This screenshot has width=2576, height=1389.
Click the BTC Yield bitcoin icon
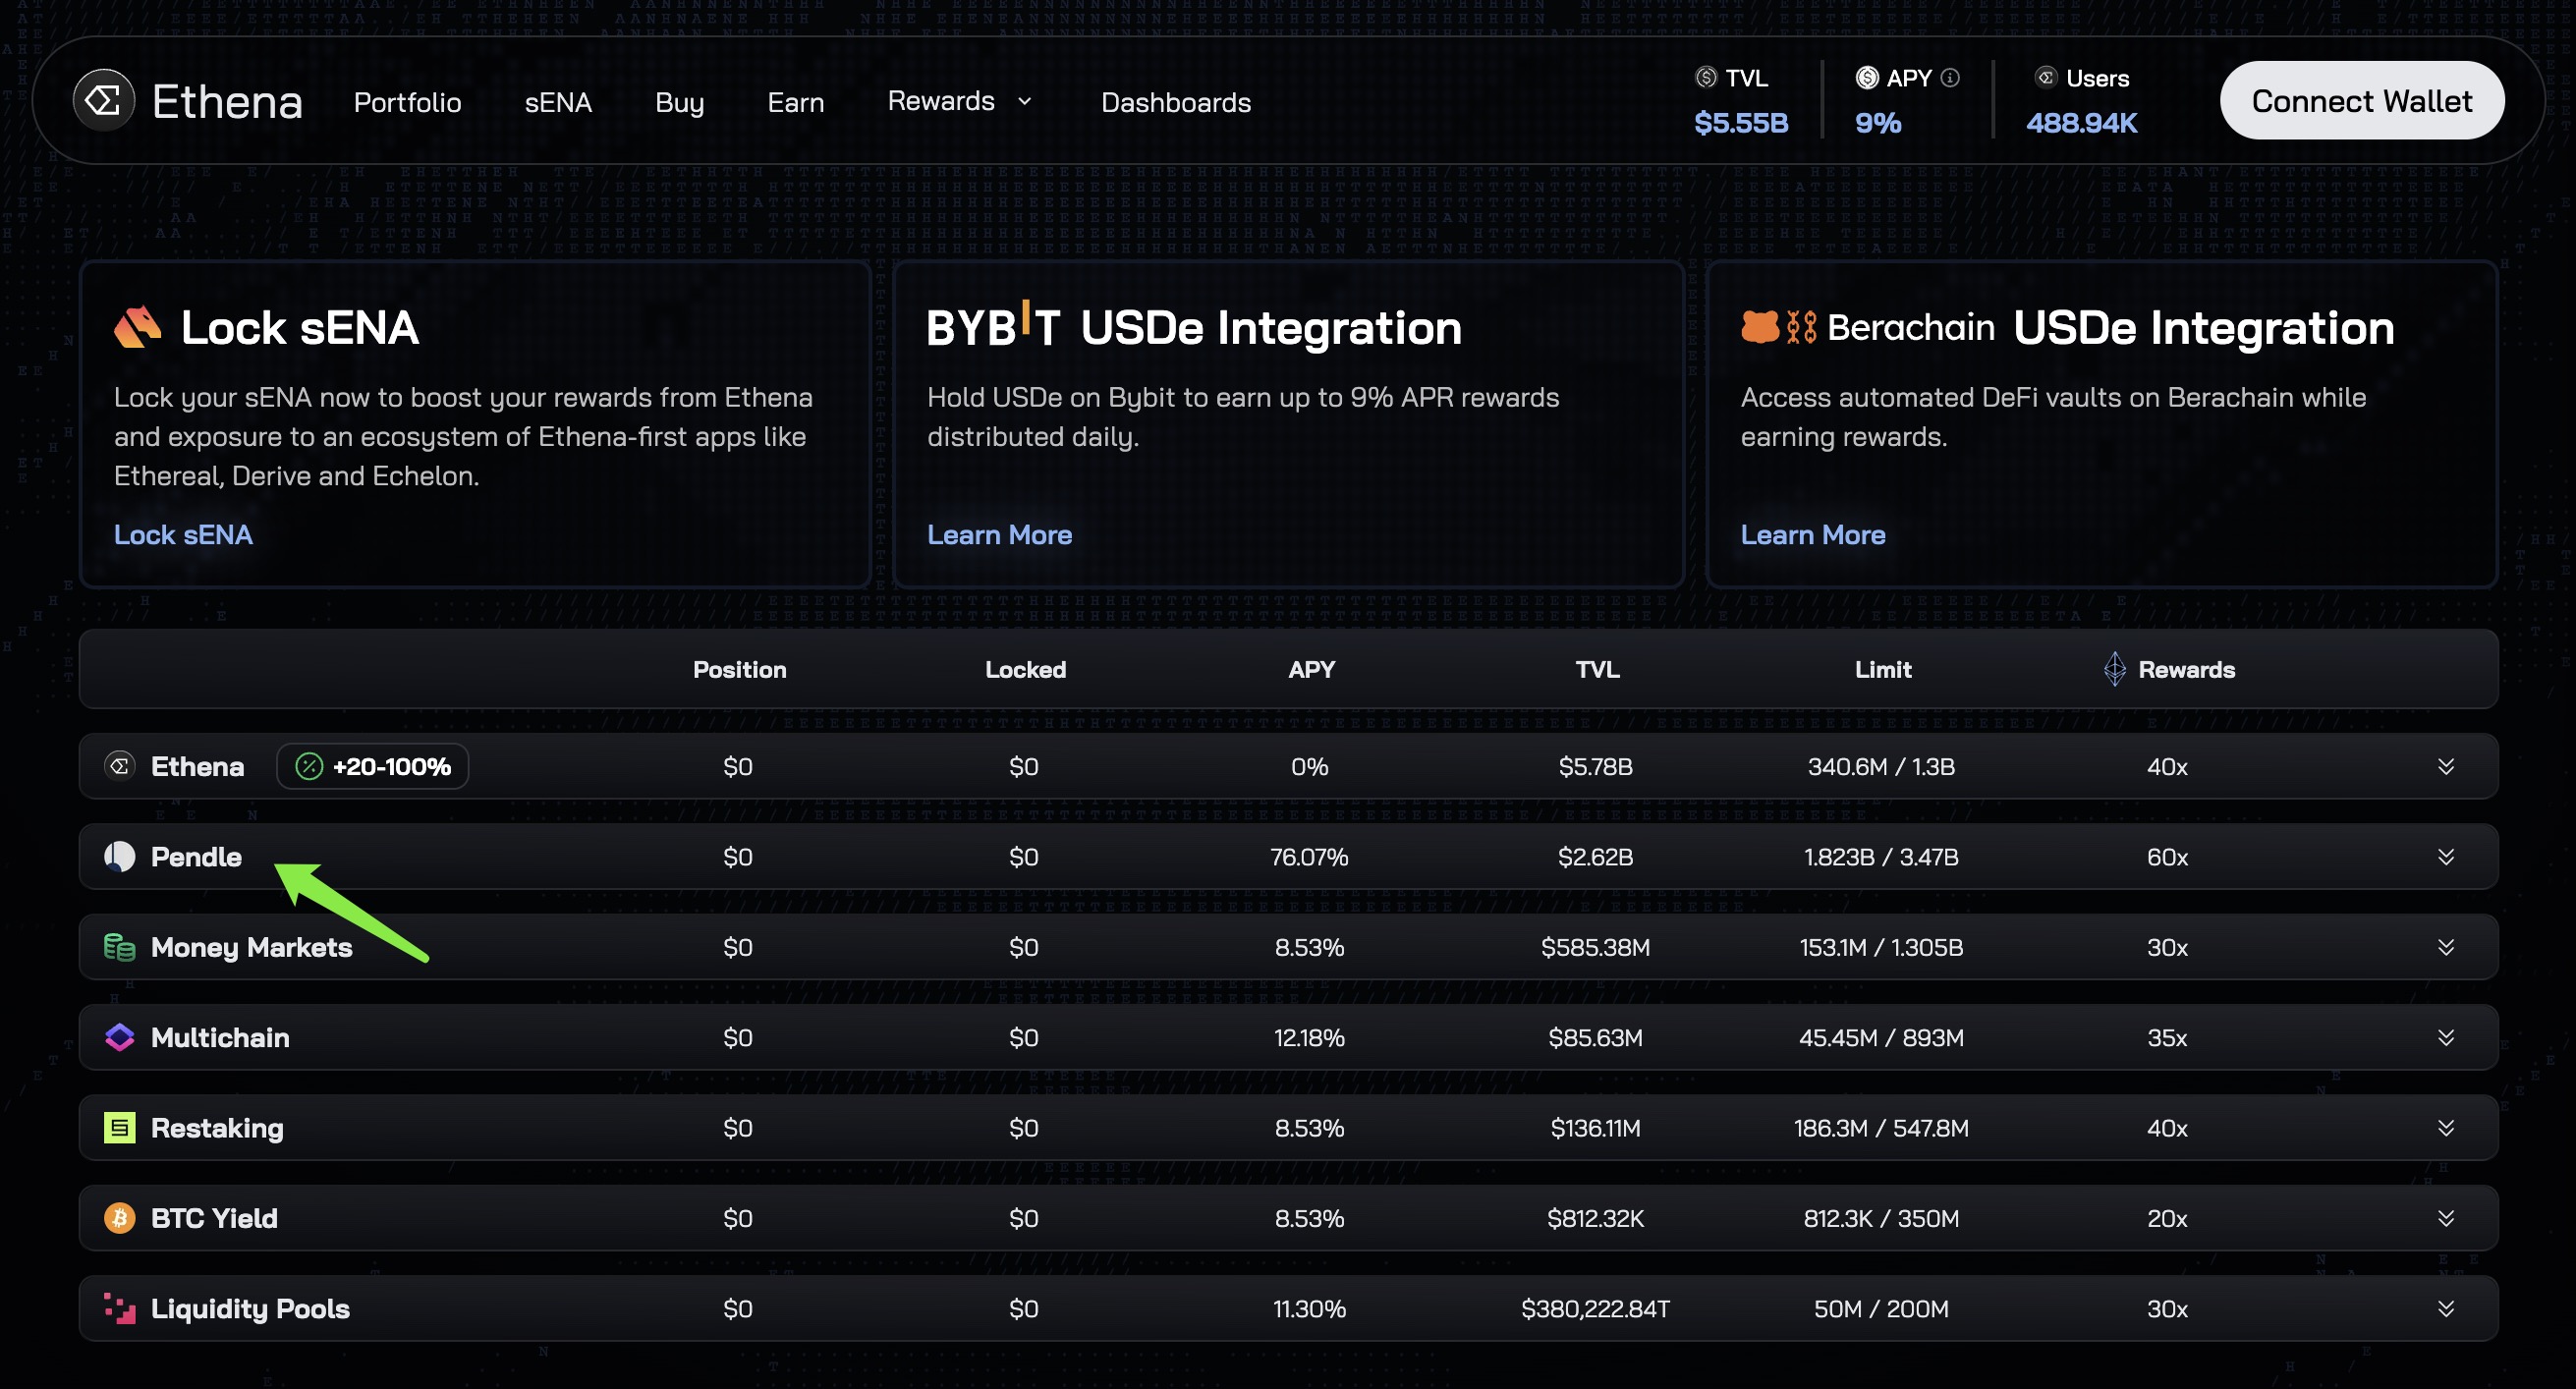click(x=119, y=1217)
